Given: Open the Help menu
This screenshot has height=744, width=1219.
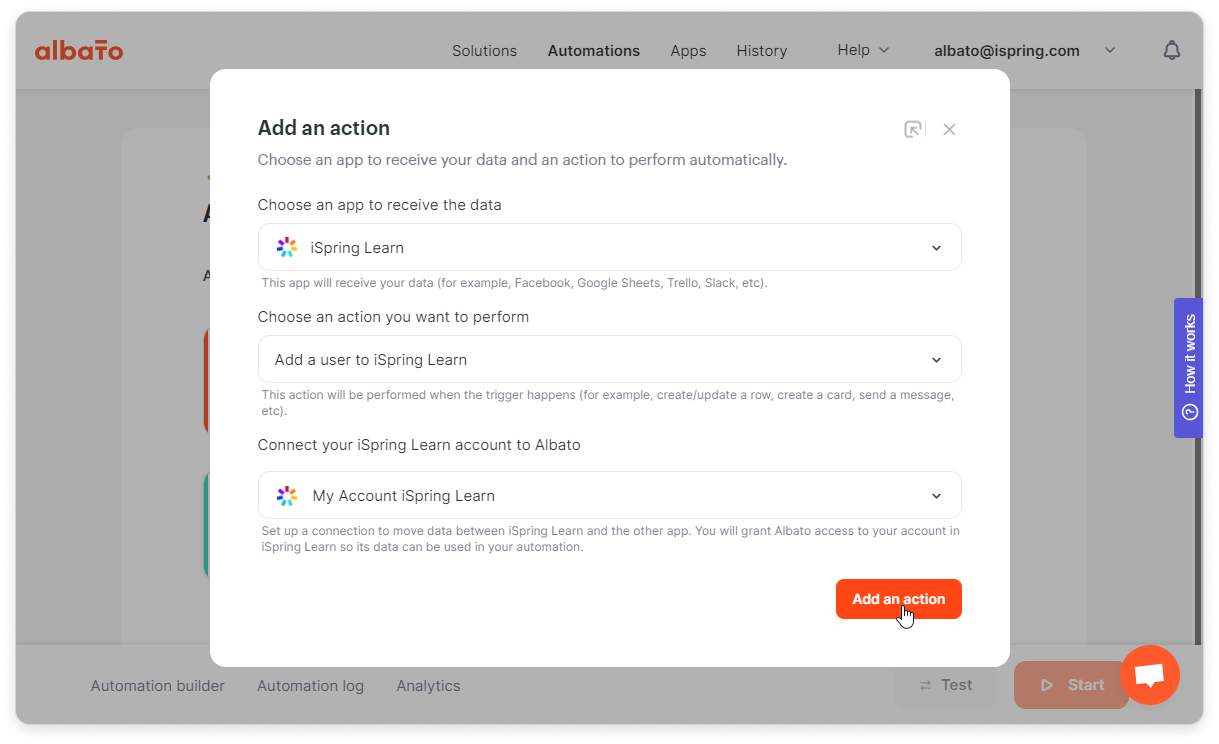Looking at the screenshot, I should click(863, 50).
